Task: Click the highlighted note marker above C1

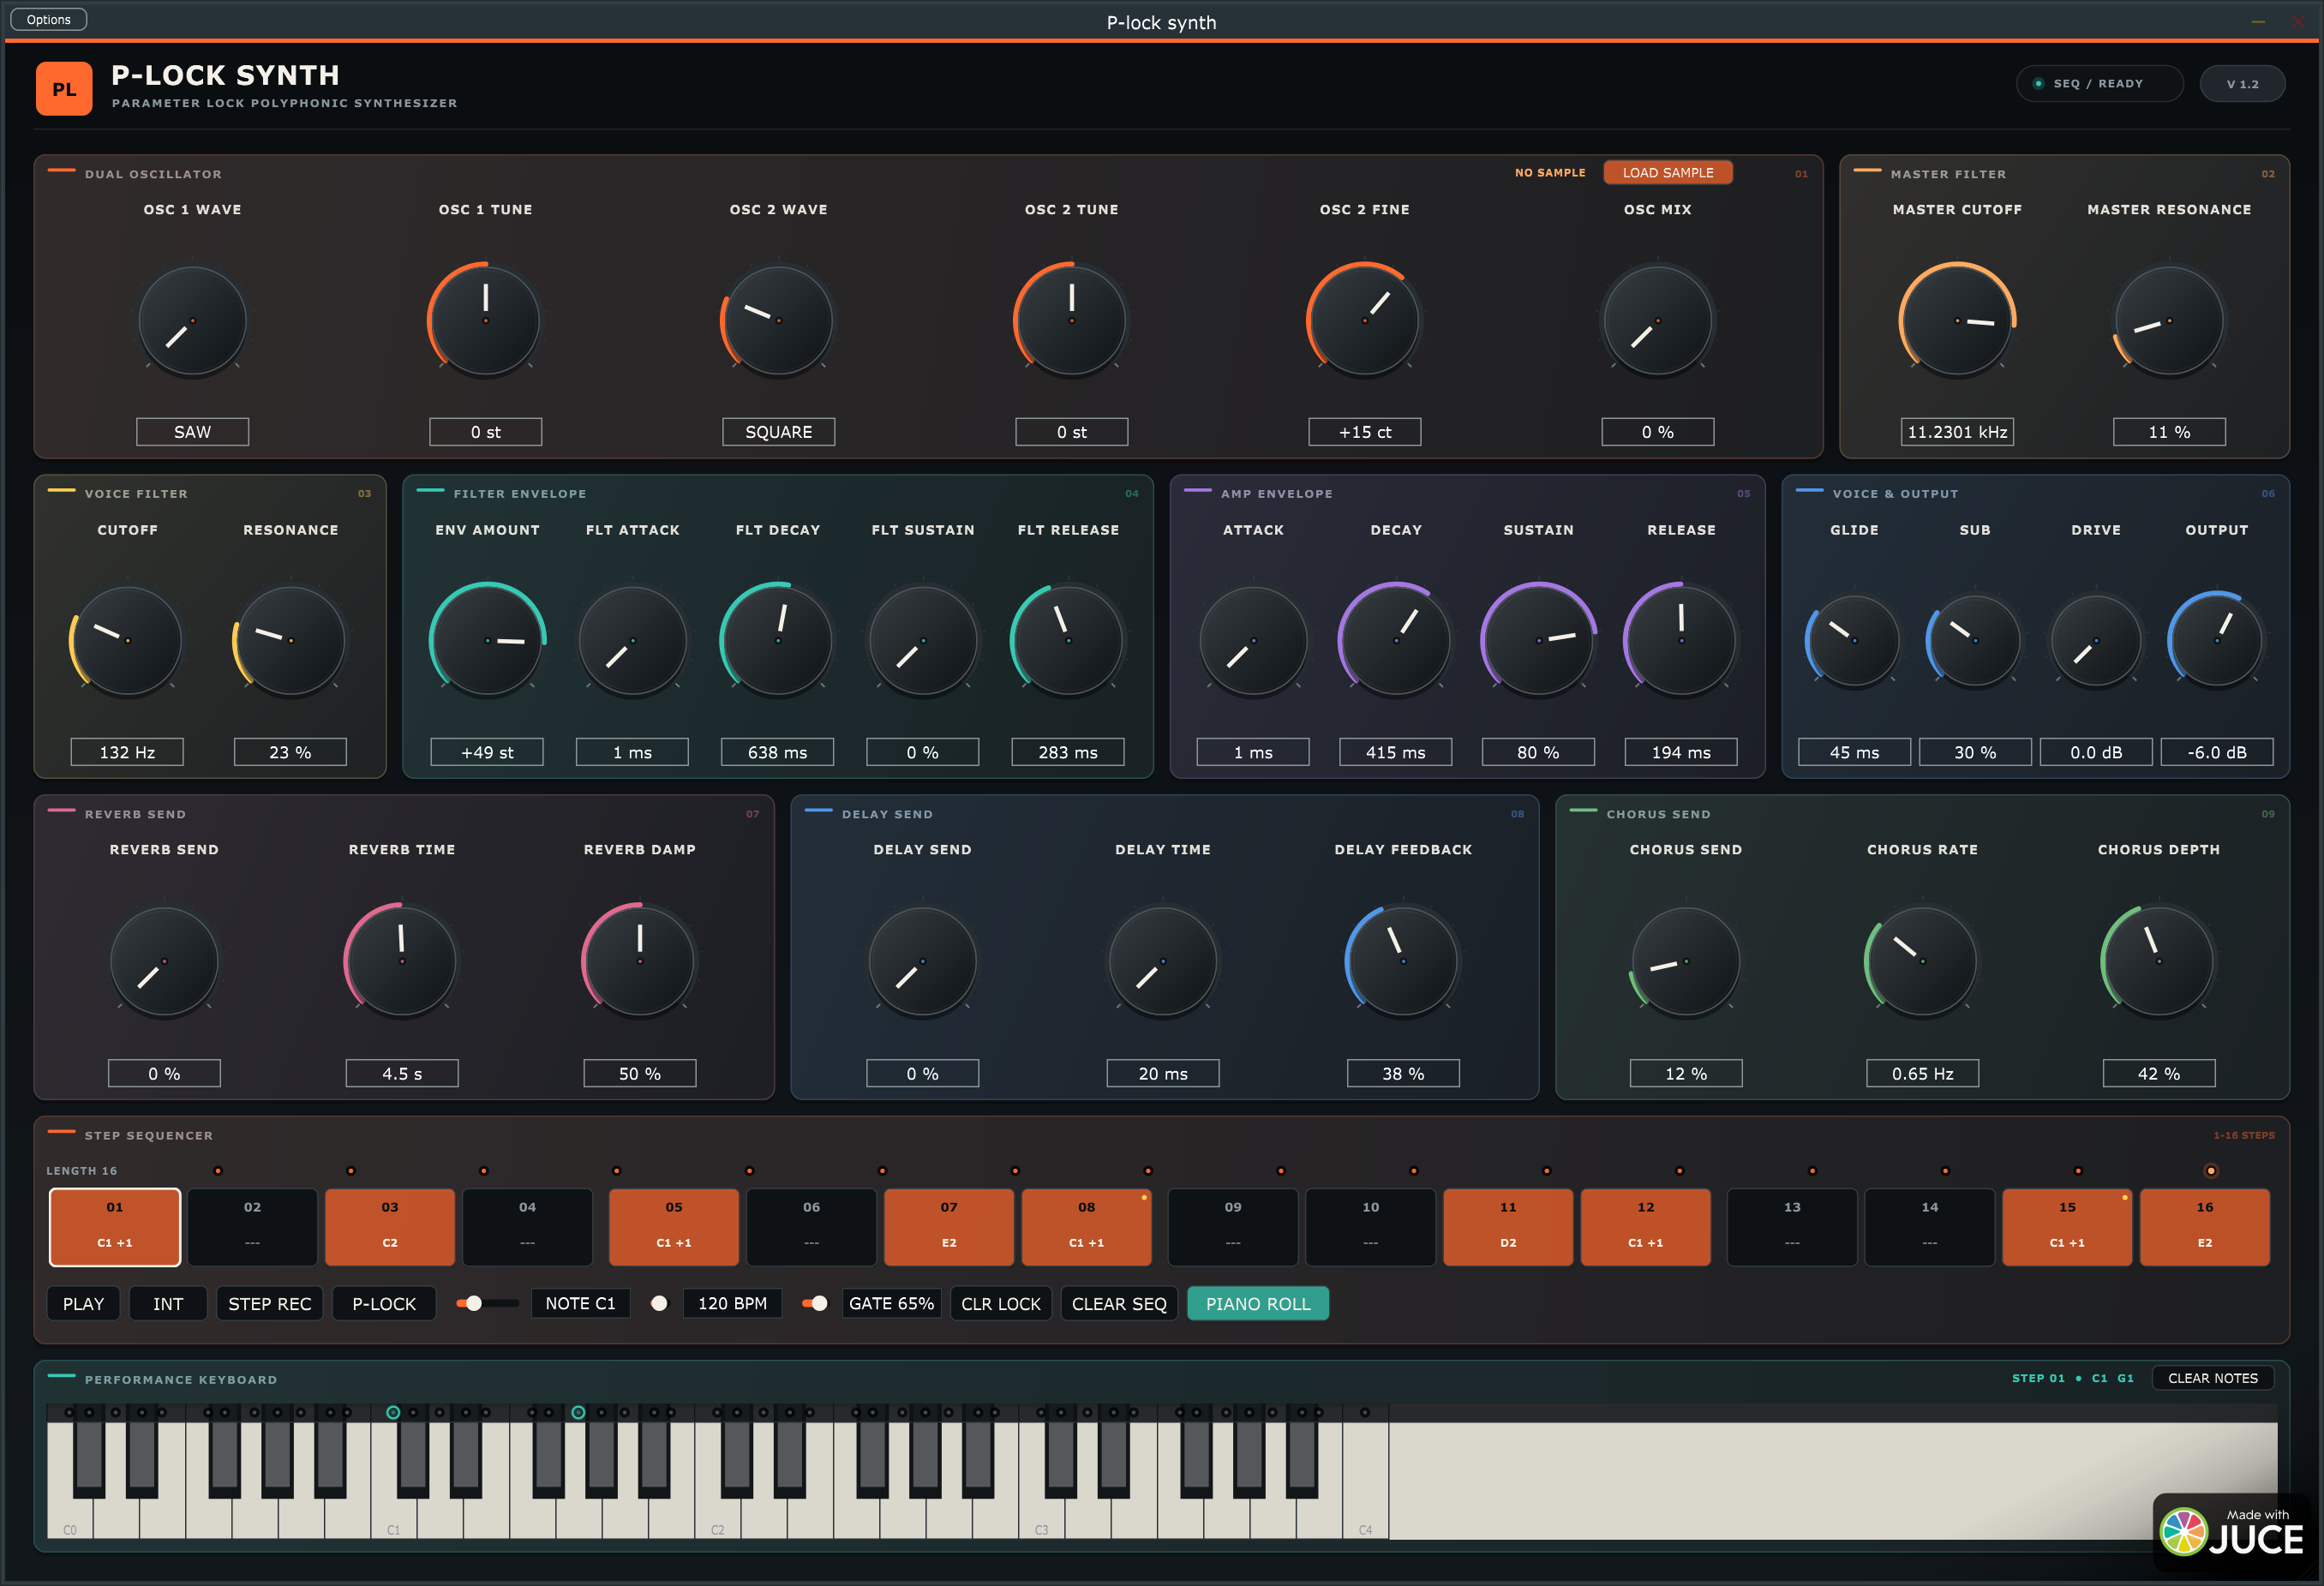Action: click(393, 1413)
